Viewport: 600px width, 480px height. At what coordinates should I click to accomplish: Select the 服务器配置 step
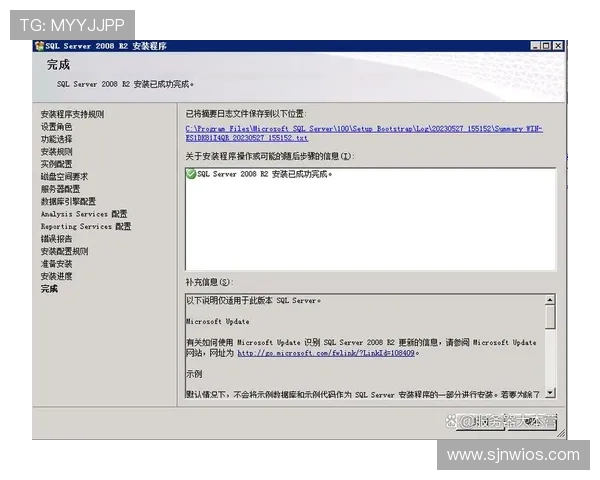tap(60, 189)
